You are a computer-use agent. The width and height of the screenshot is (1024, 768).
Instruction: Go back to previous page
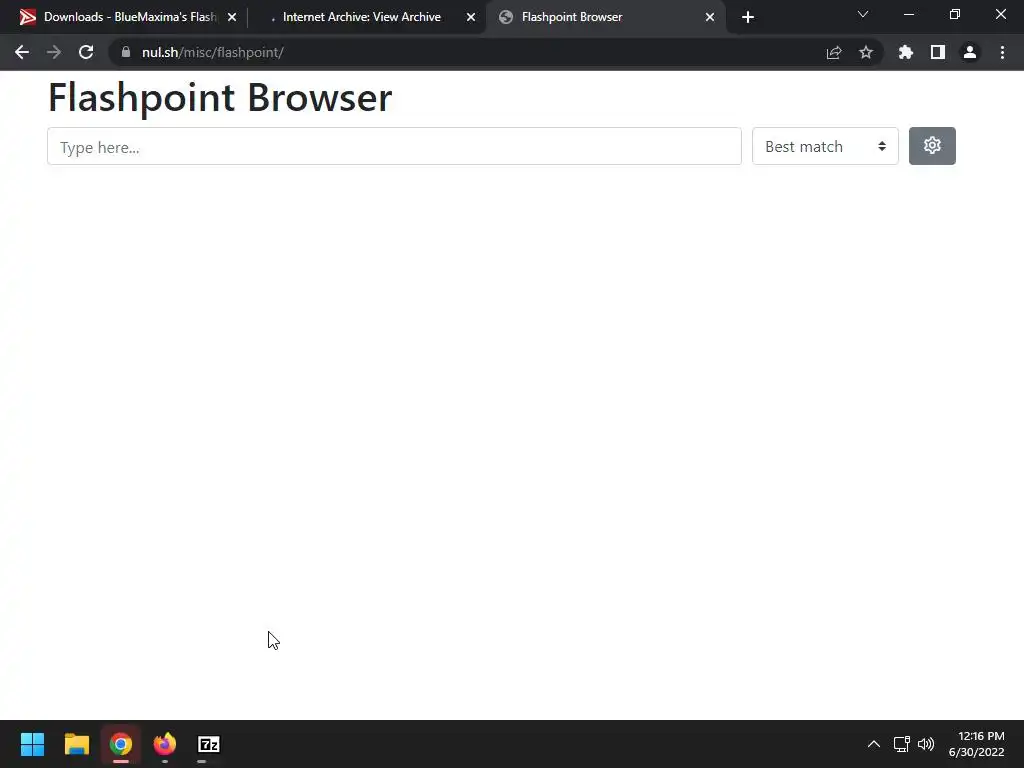pos(22,52)
